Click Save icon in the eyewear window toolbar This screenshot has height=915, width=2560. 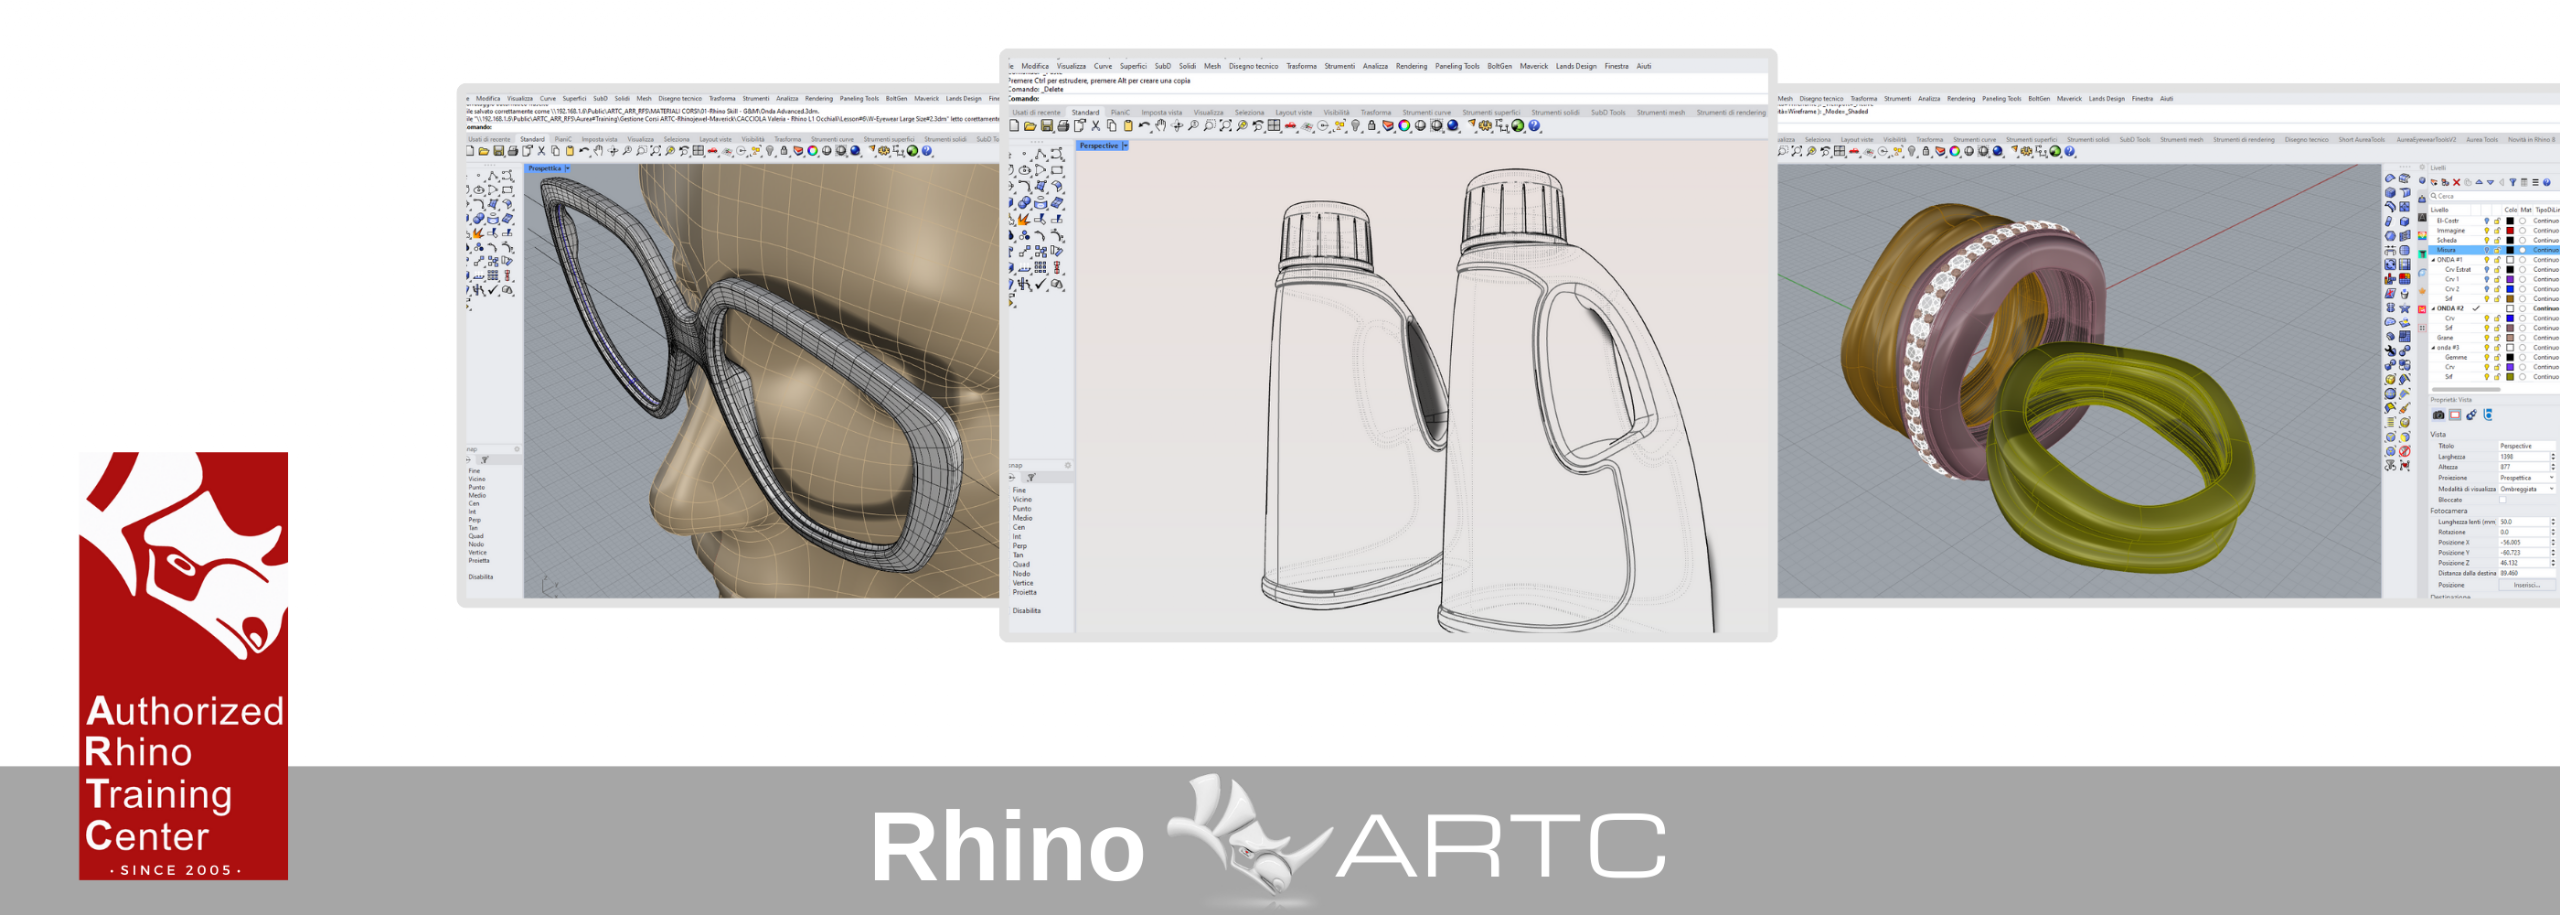point(498,151)
